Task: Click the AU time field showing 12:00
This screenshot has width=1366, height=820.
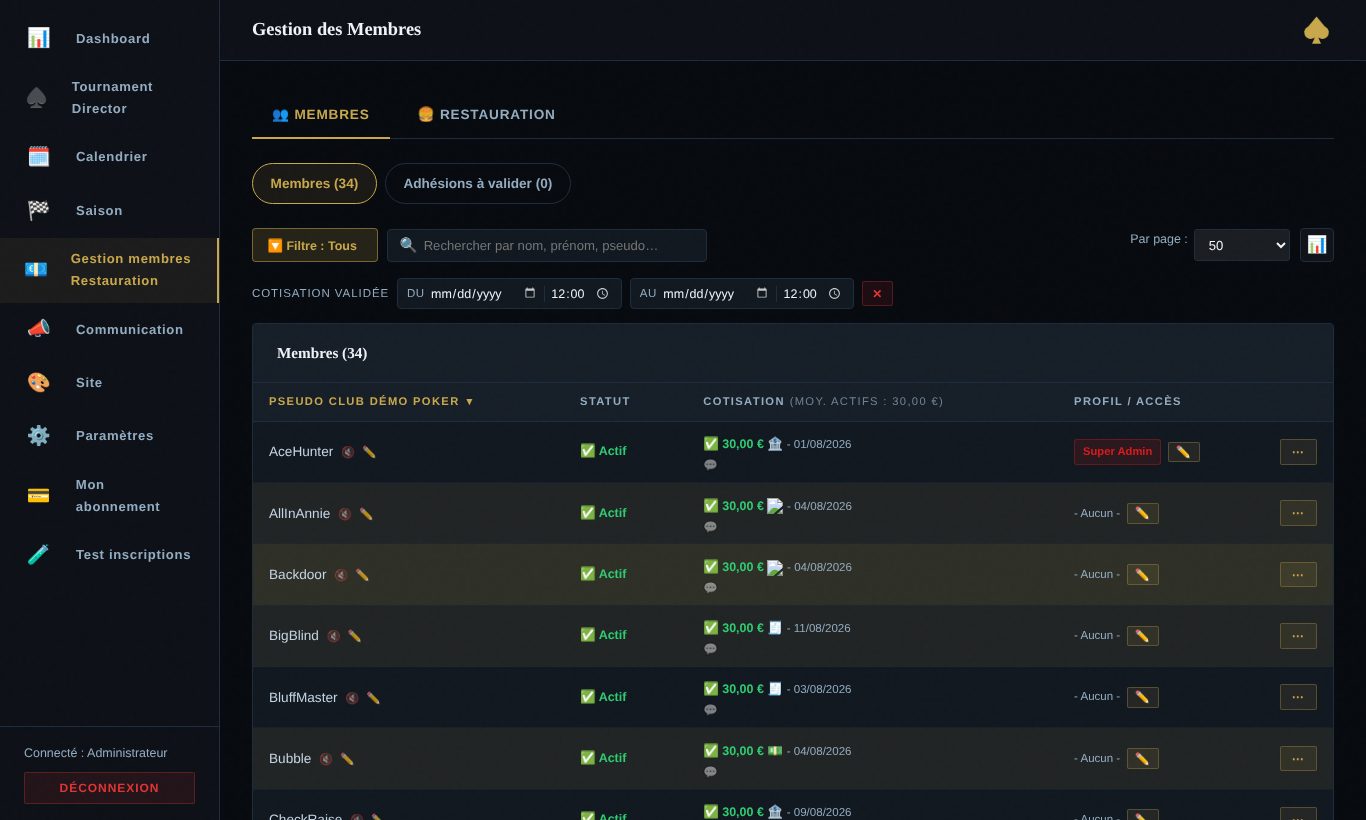Action: pos(812,293)
